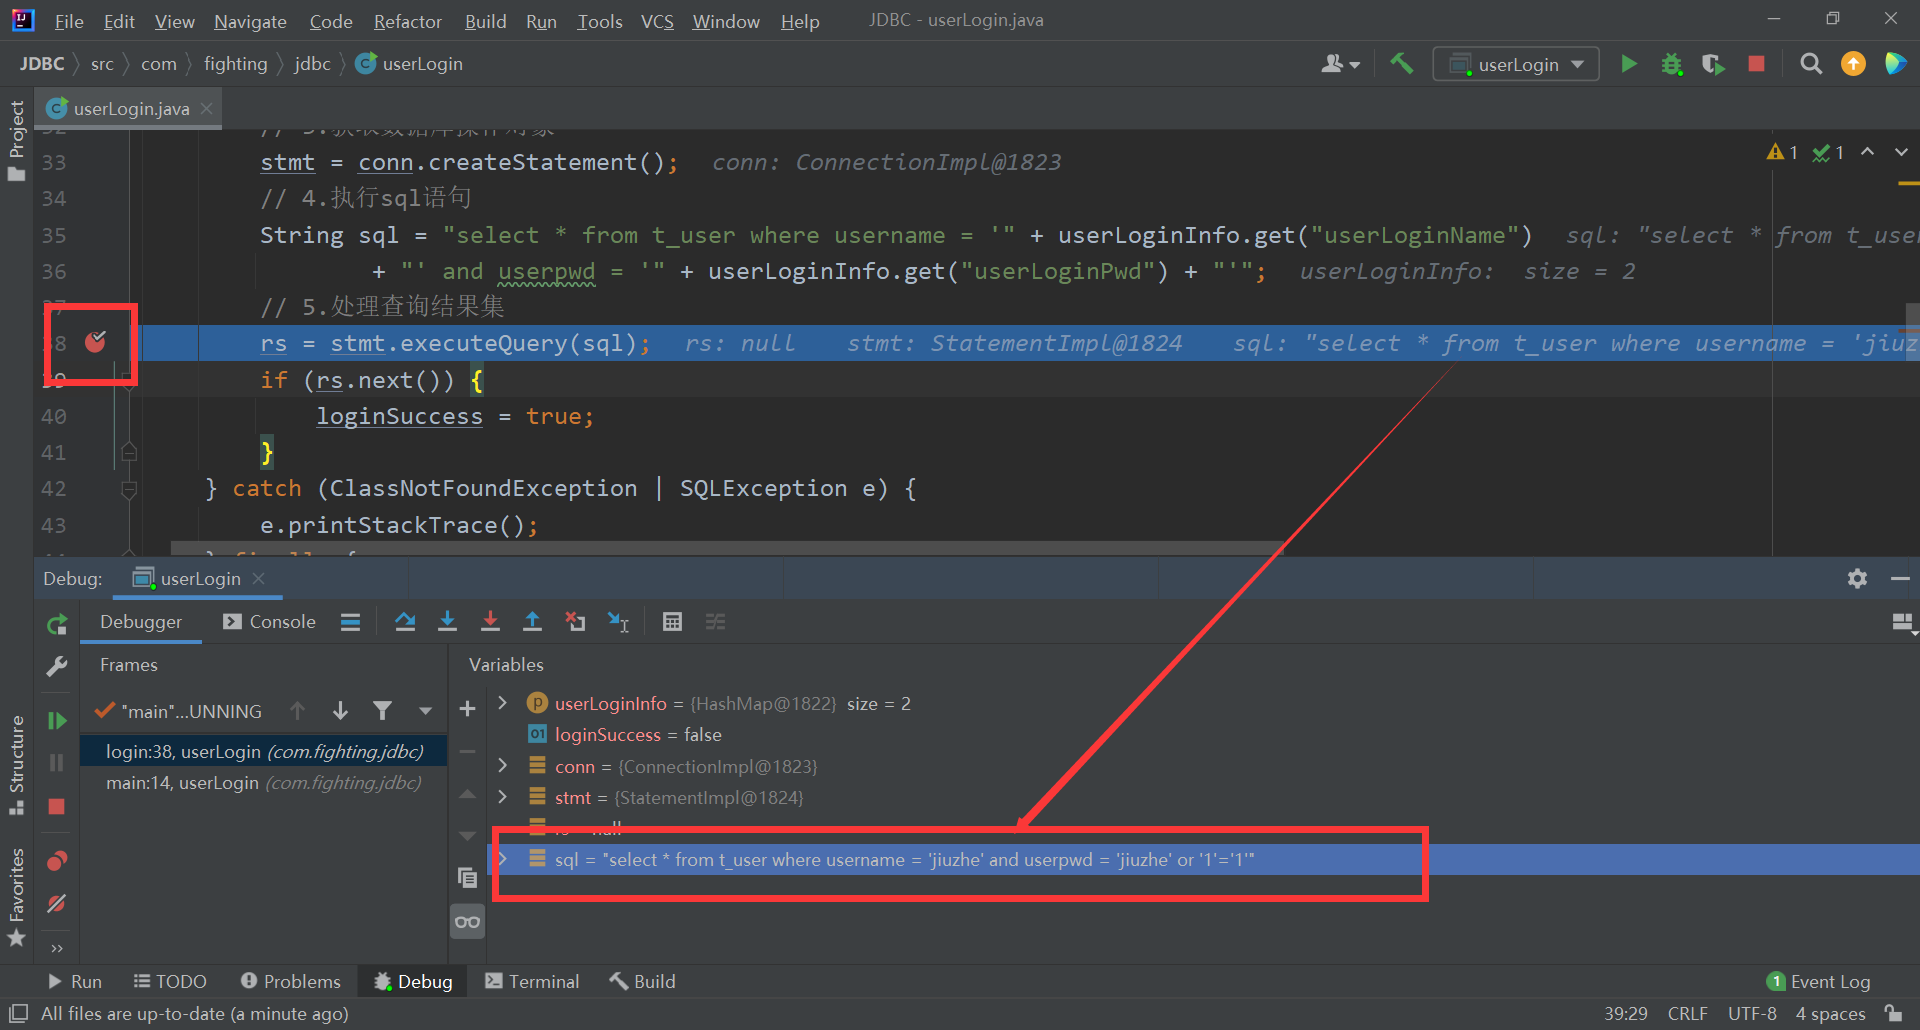Switch to the Console tab
Image resolution: width=1920 pixels, height=1030 pixels.
(270, 622)
